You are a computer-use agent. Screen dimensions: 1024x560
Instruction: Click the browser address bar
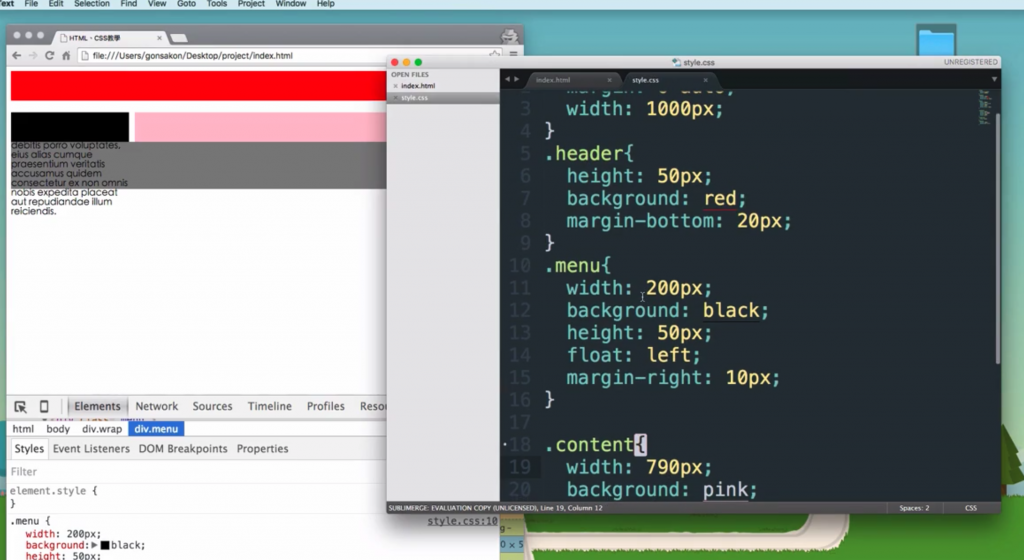(287, 55)
